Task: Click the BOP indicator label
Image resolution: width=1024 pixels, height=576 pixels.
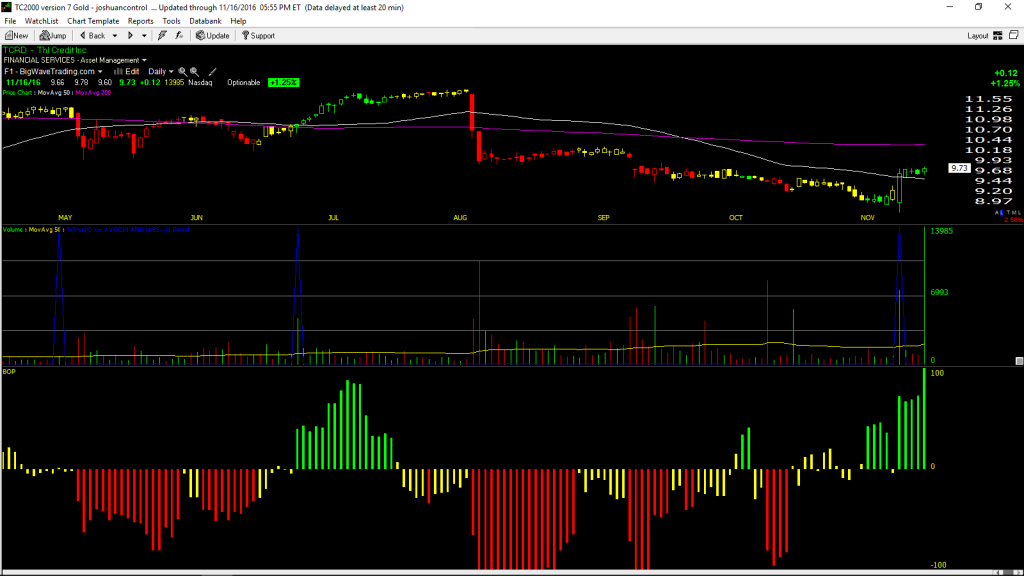Action: tap(9, 372)
